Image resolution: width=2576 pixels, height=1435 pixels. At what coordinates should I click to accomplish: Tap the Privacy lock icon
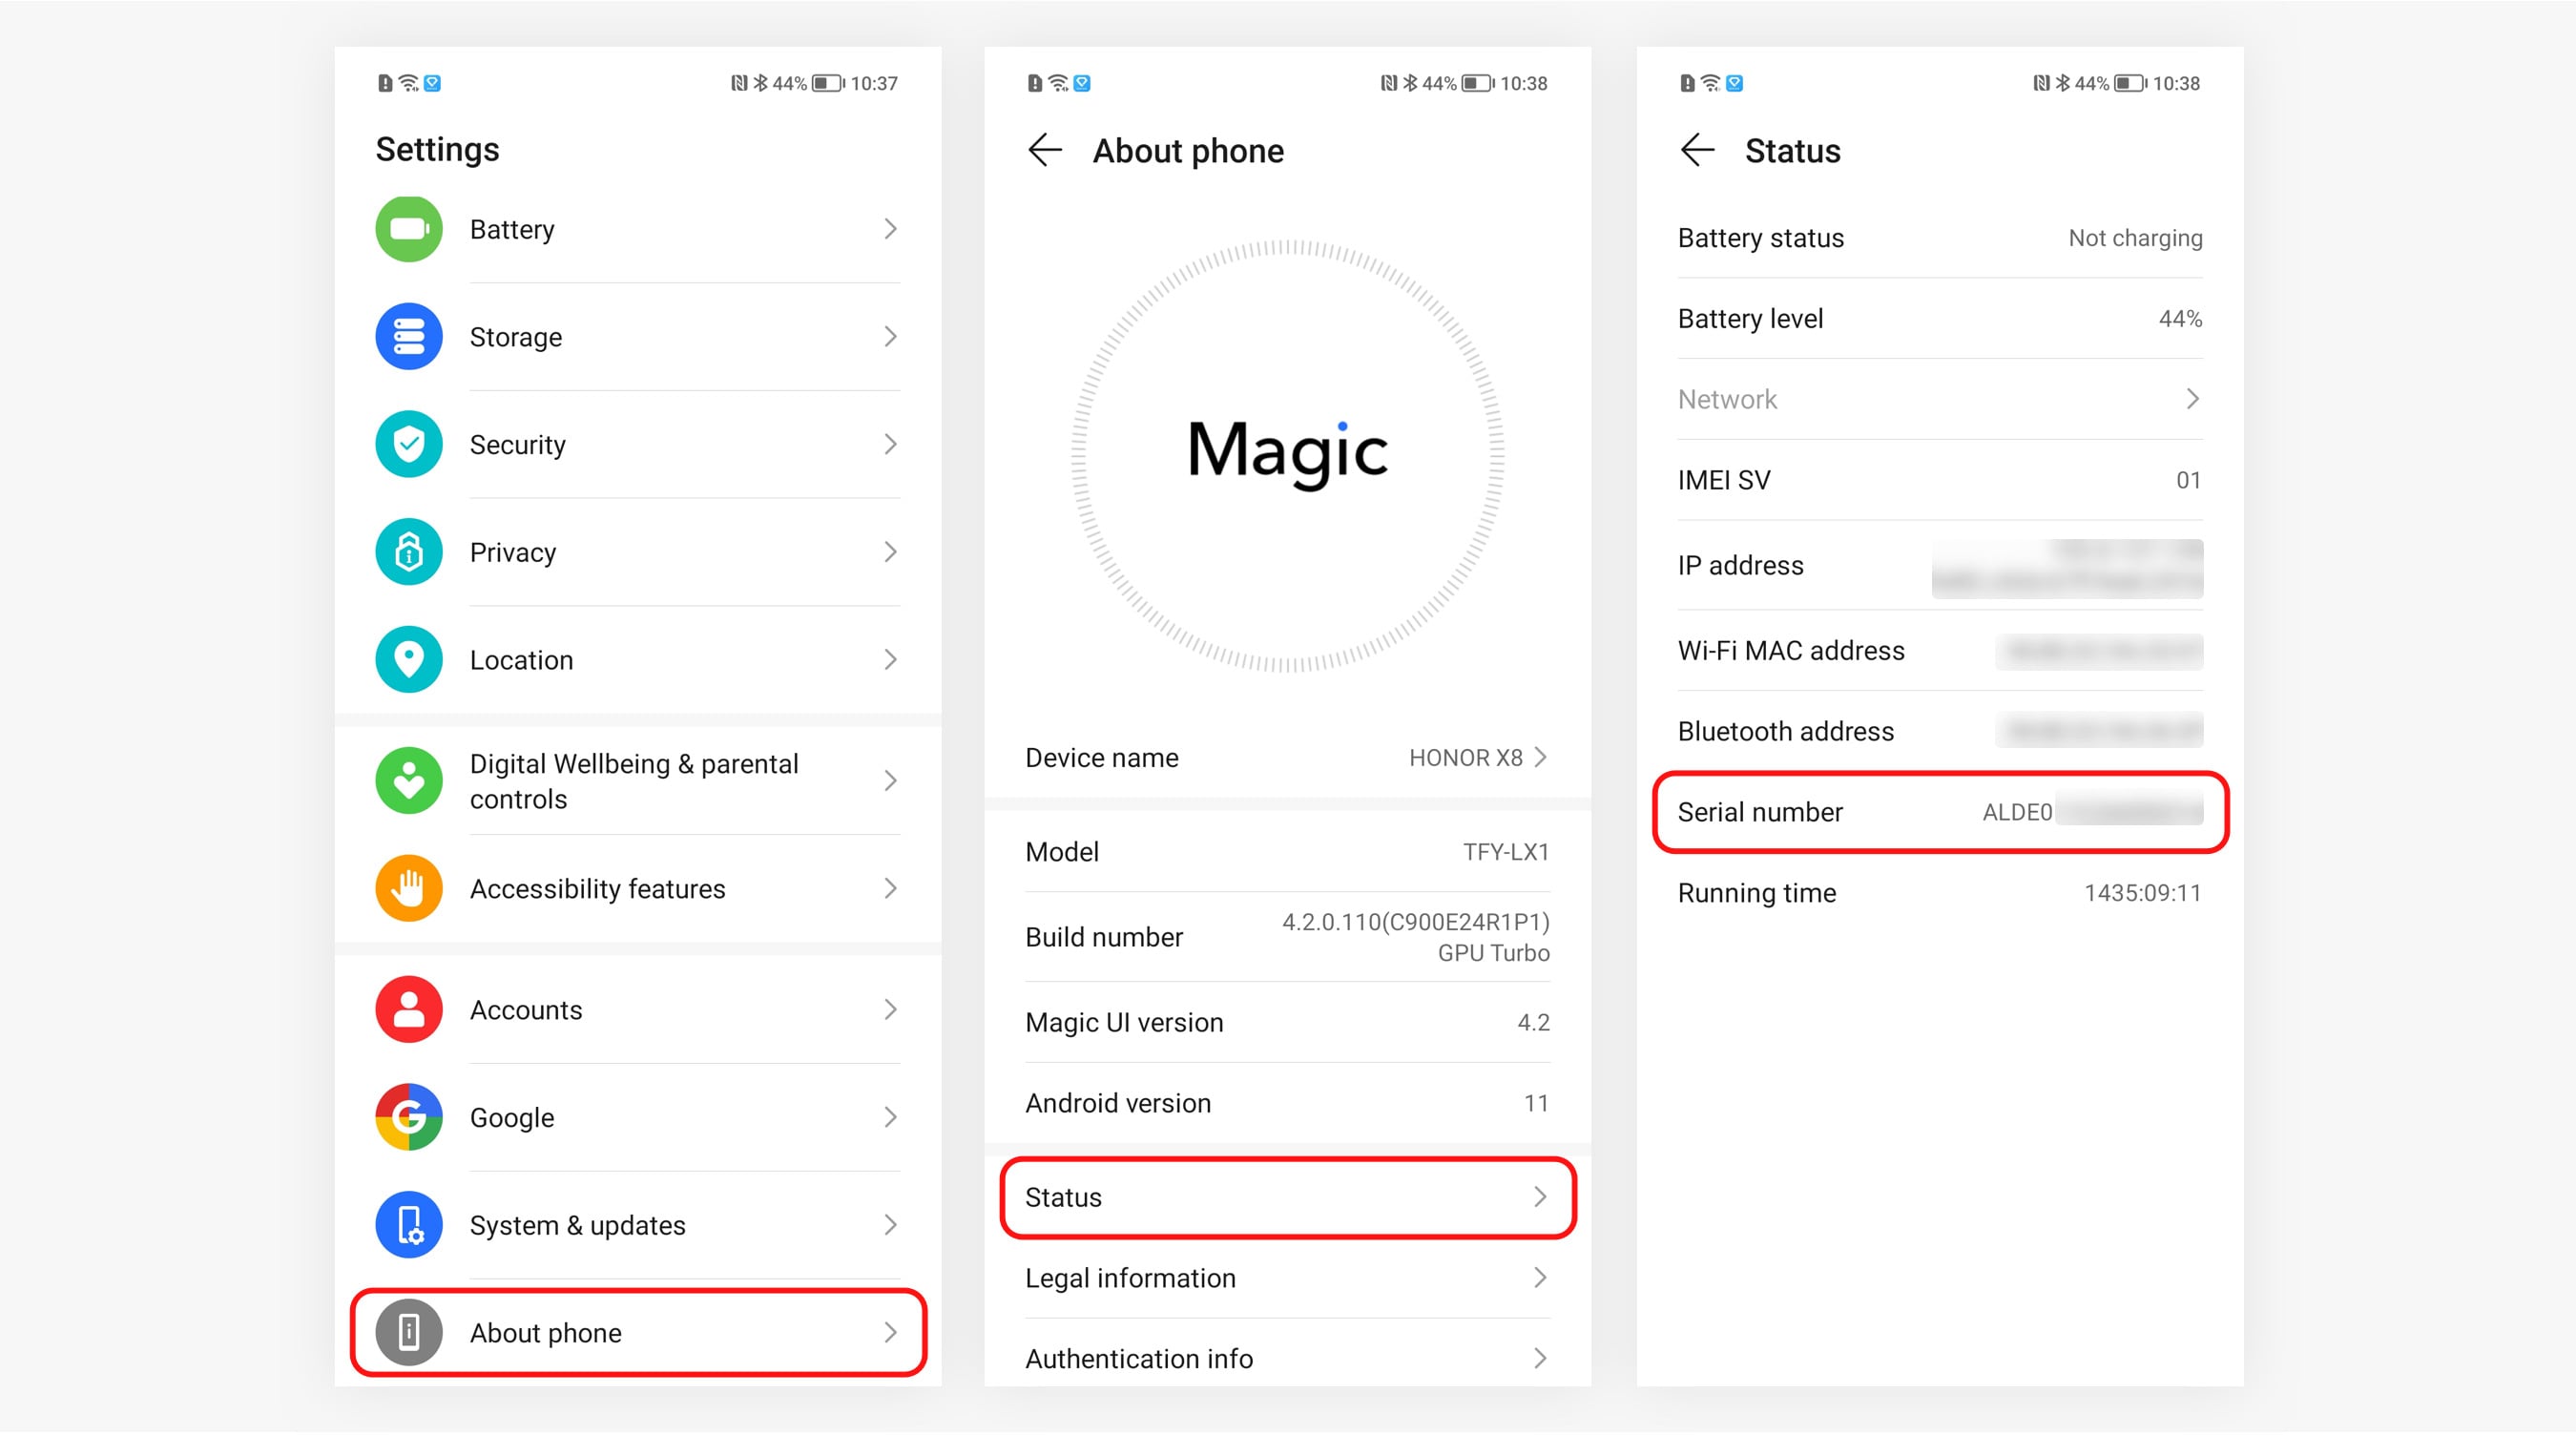click(x=408, y=552)
